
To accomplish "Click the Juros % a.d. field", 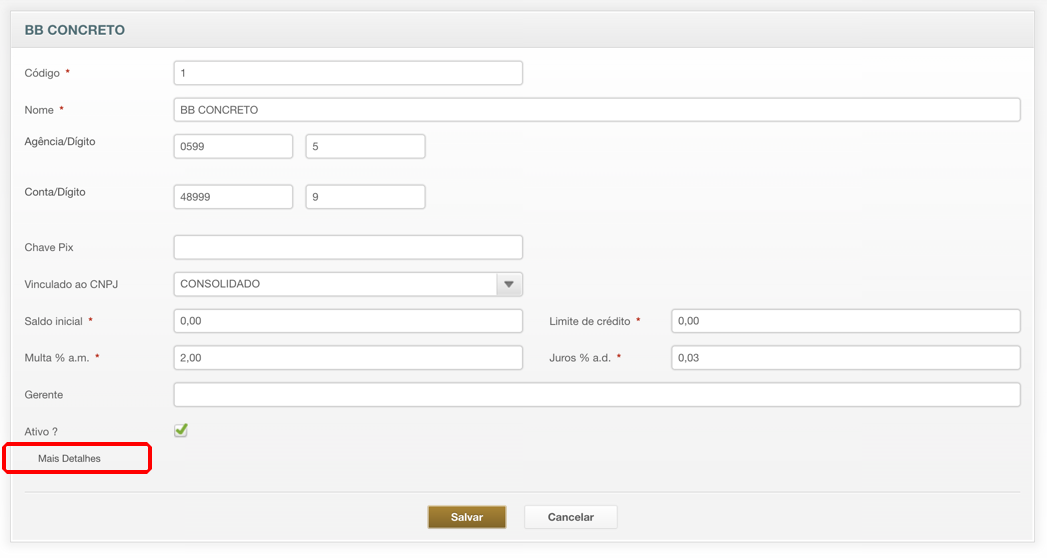I will (845, 357).
